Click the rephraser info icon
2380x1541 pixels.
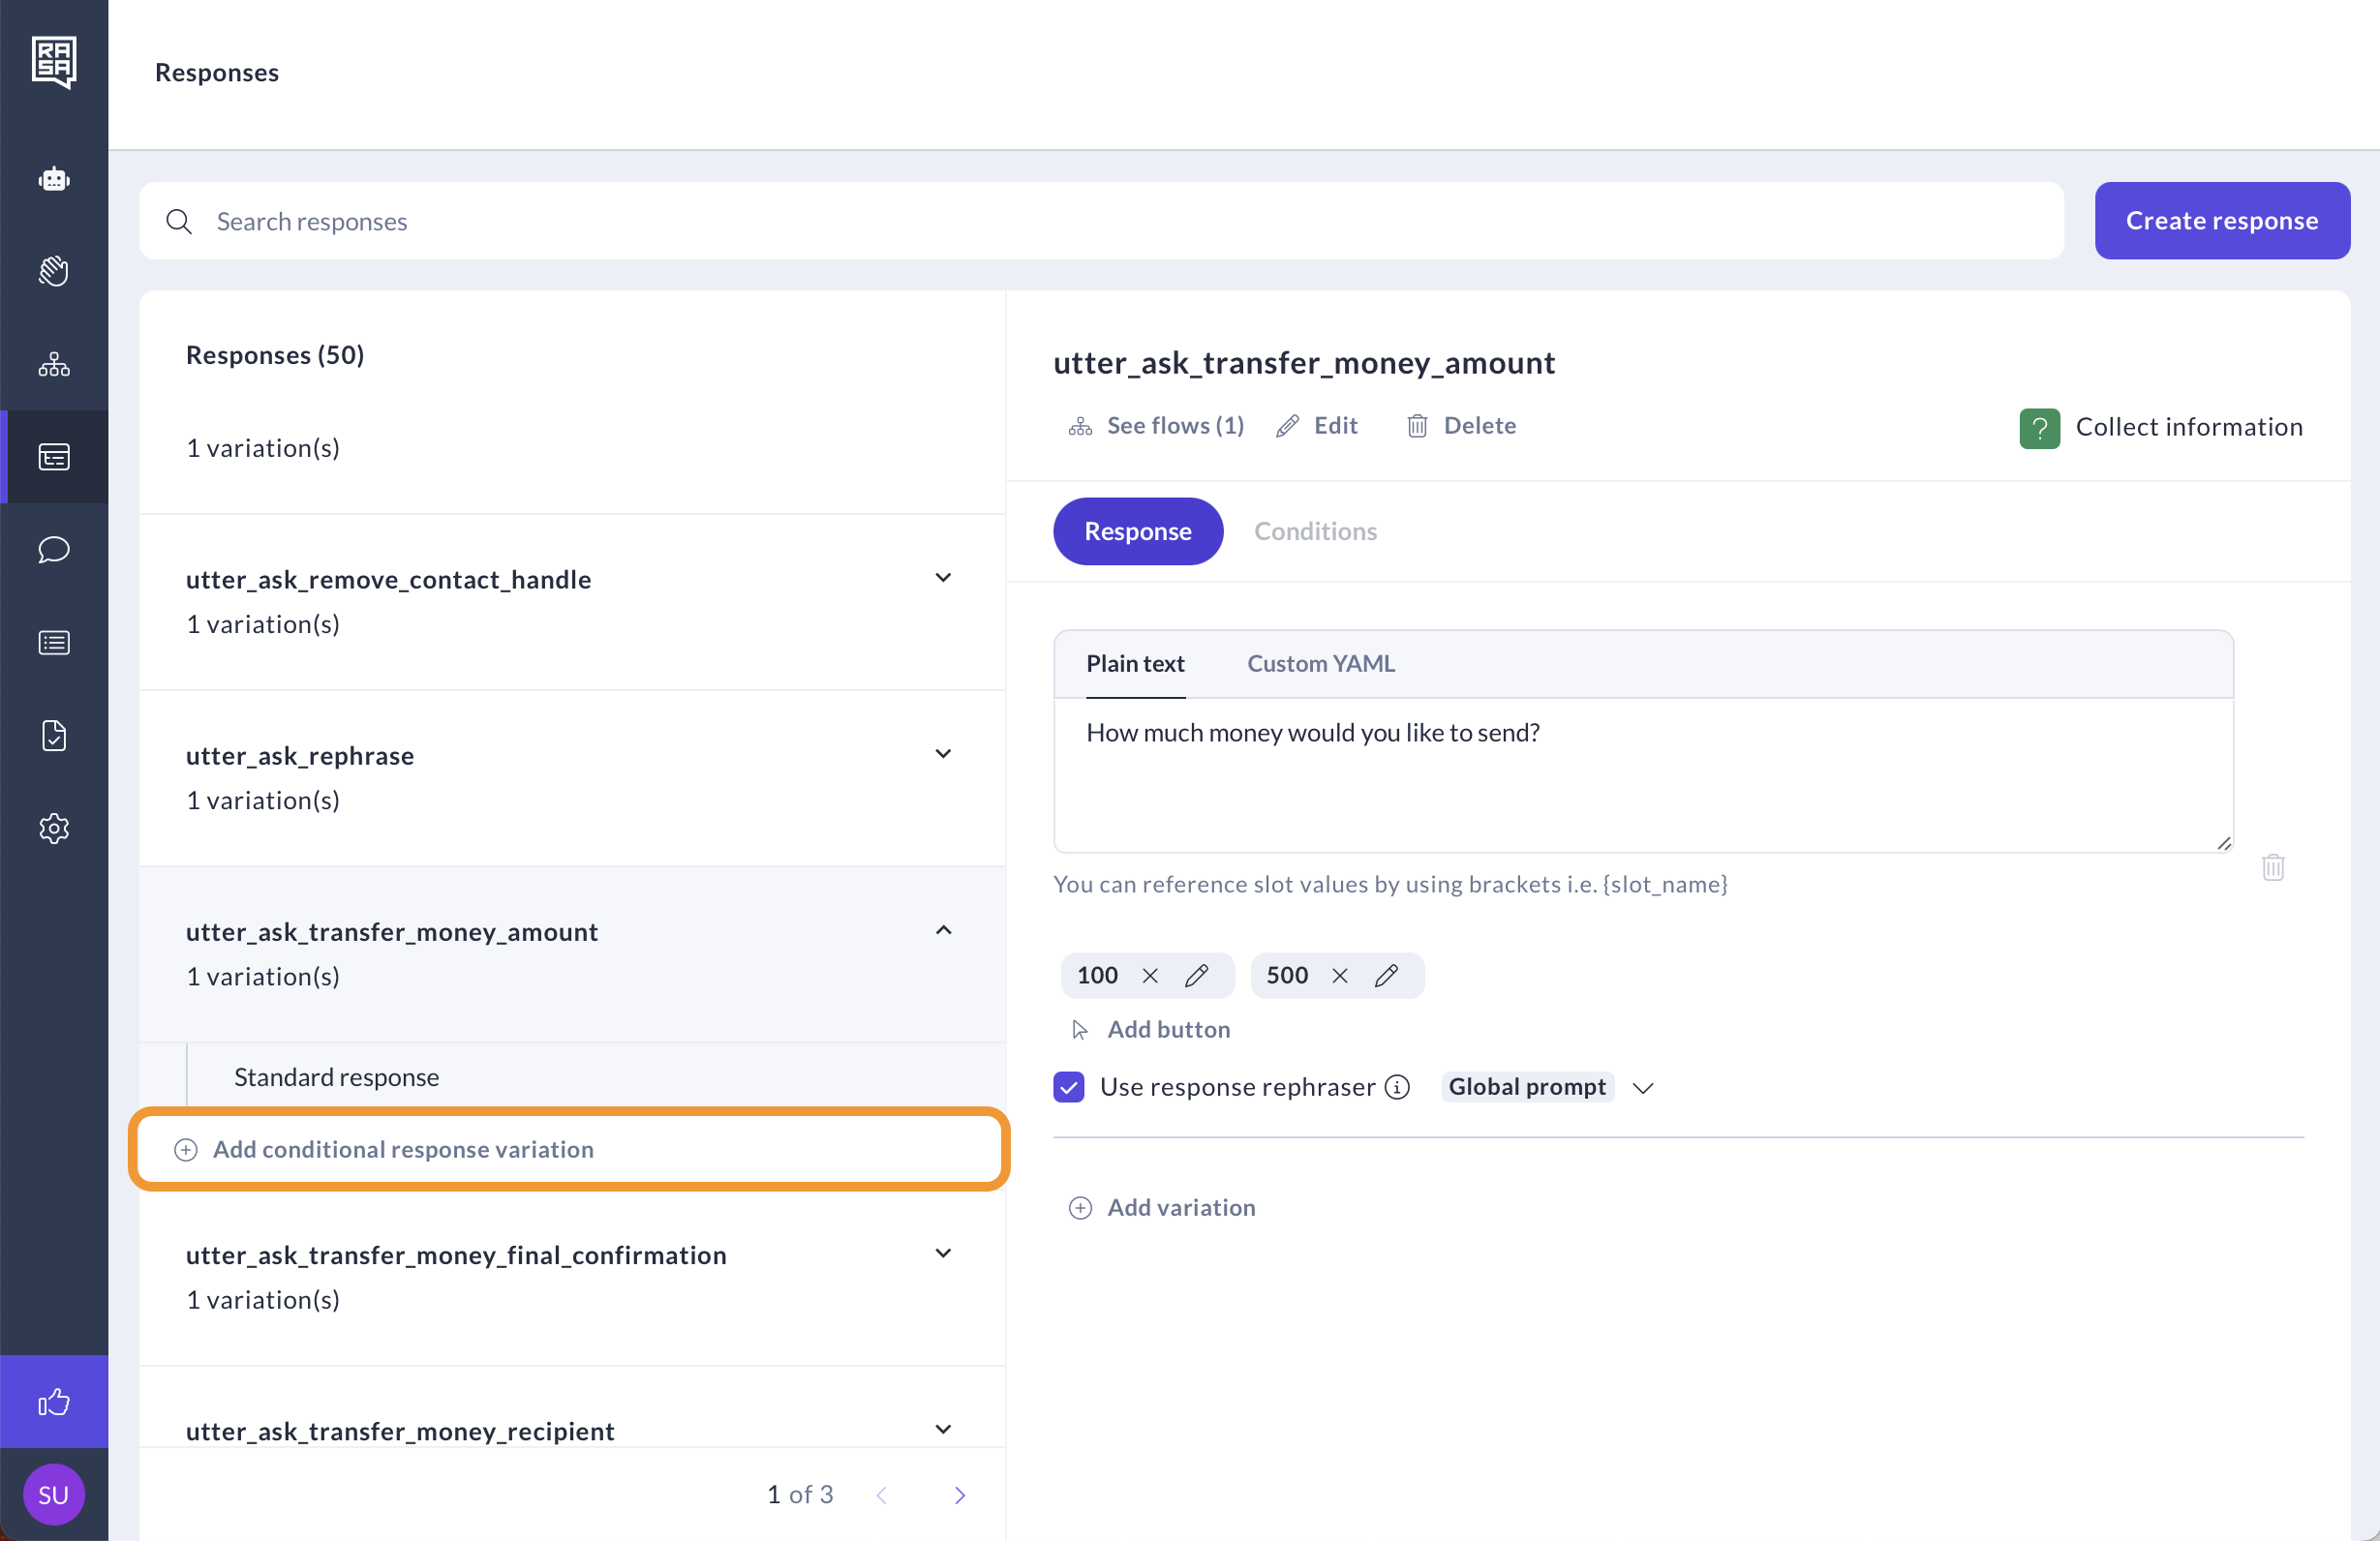[1397, 1087]
